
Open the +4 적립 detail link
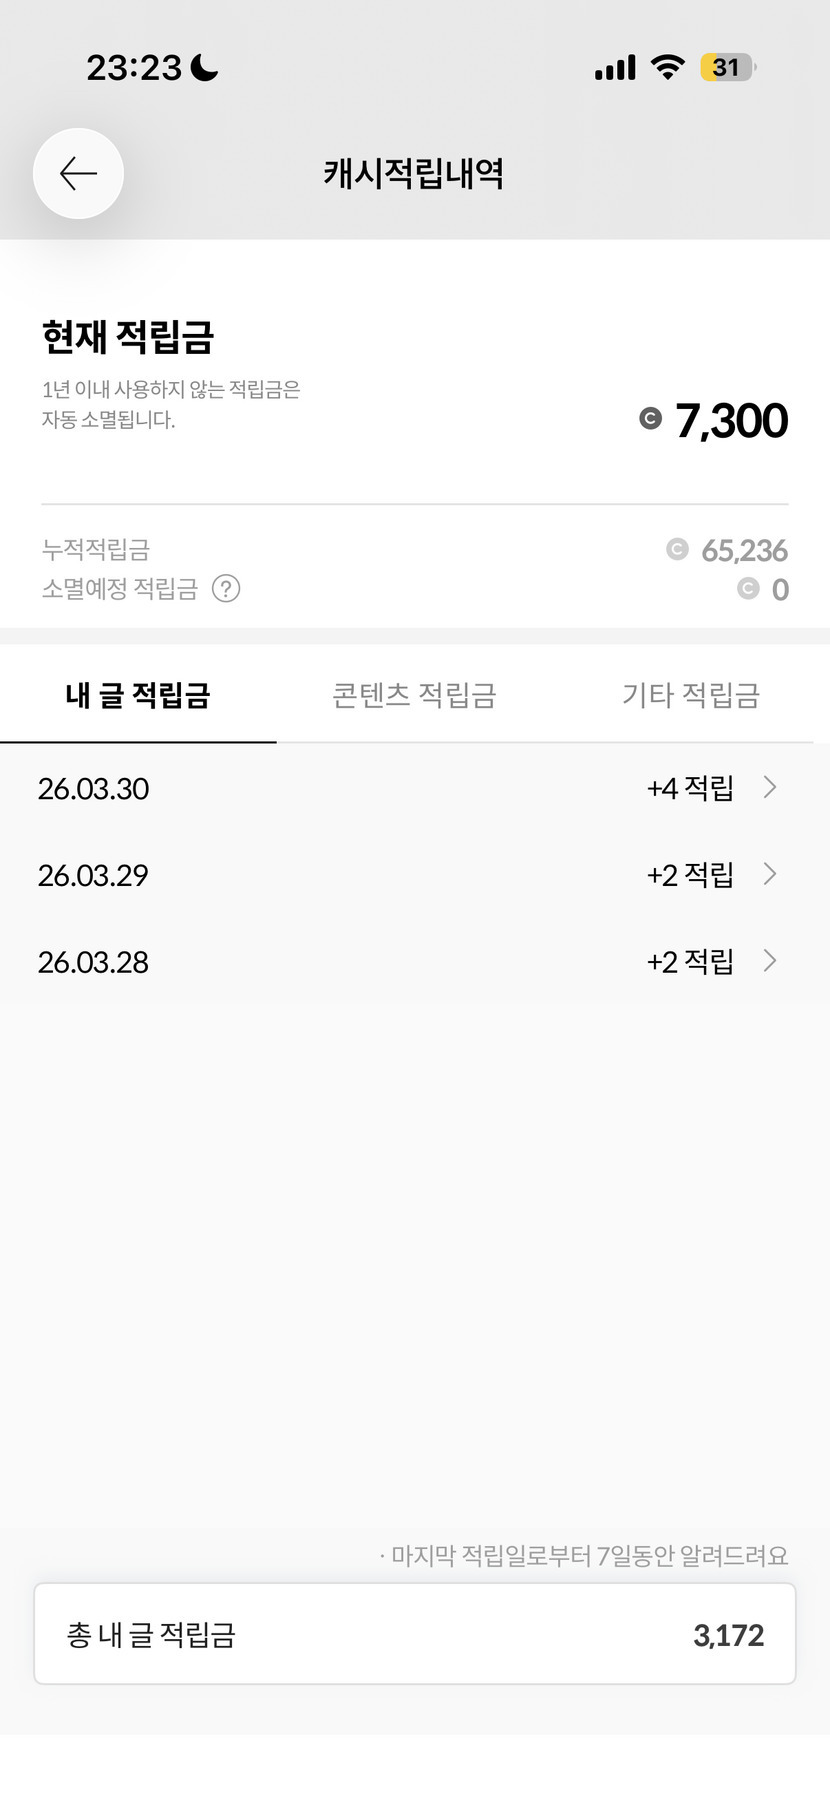pyautogui.click(x=690, y=788)
